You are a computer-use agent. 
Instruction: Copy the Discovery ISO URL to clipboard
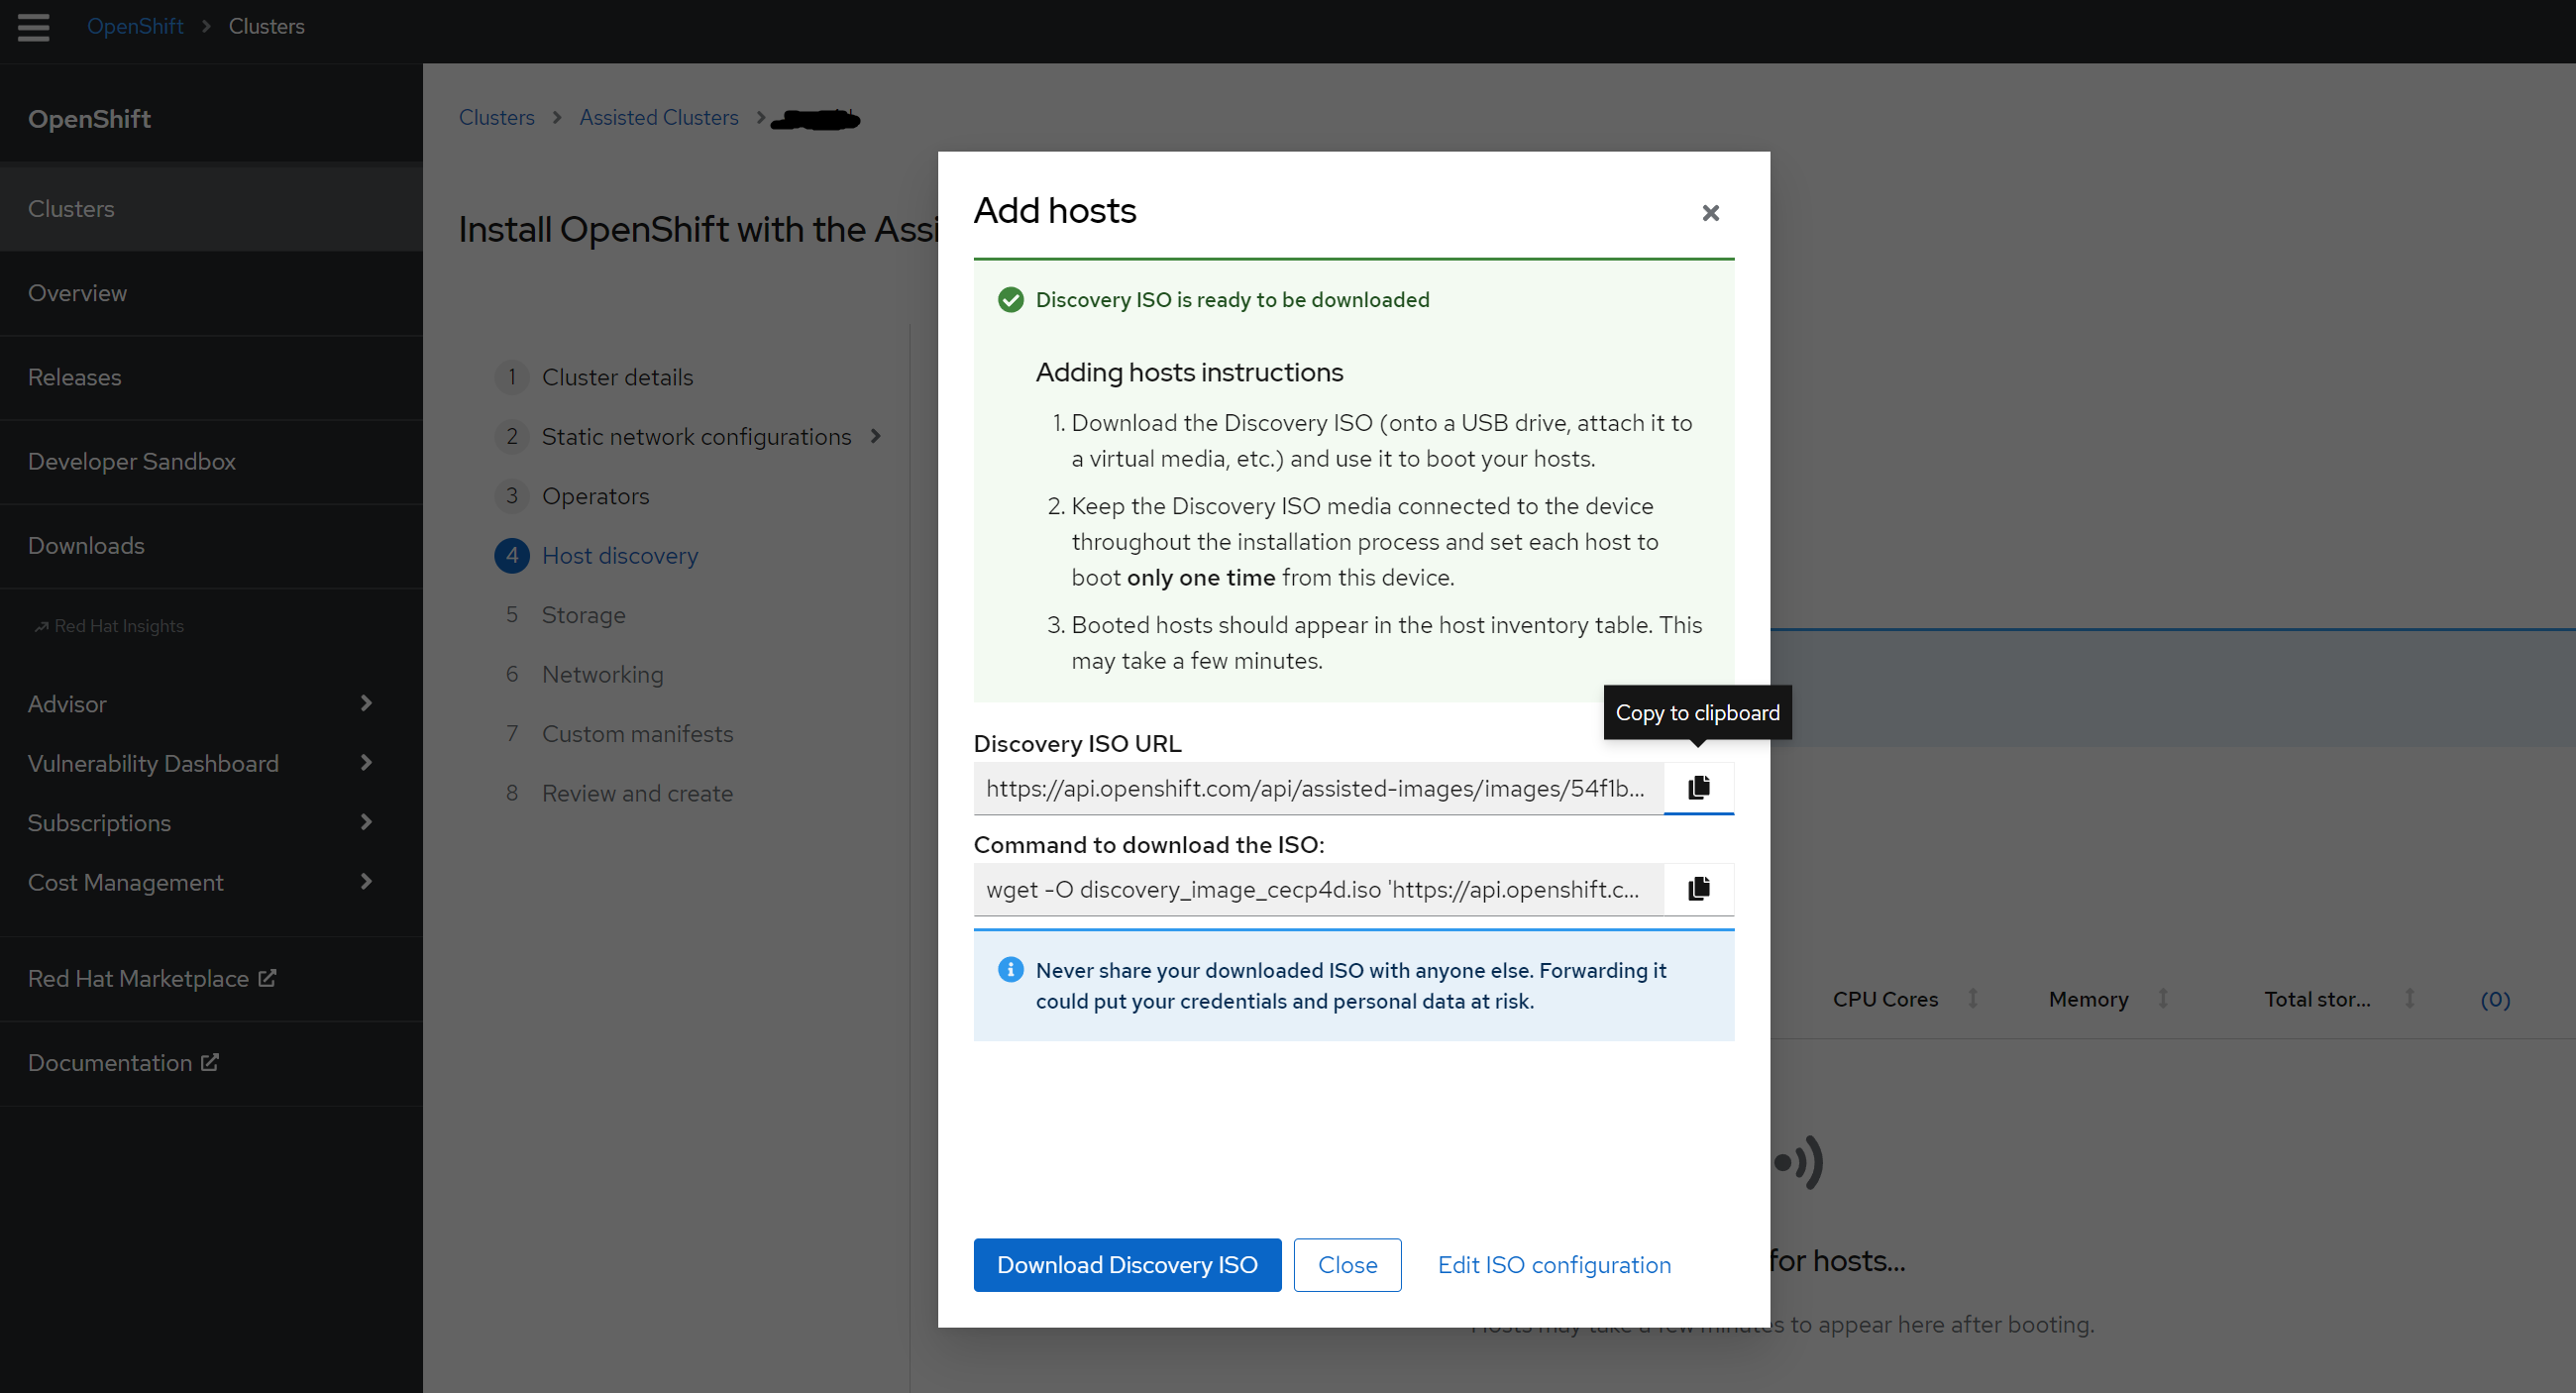tap(1698, 788)
